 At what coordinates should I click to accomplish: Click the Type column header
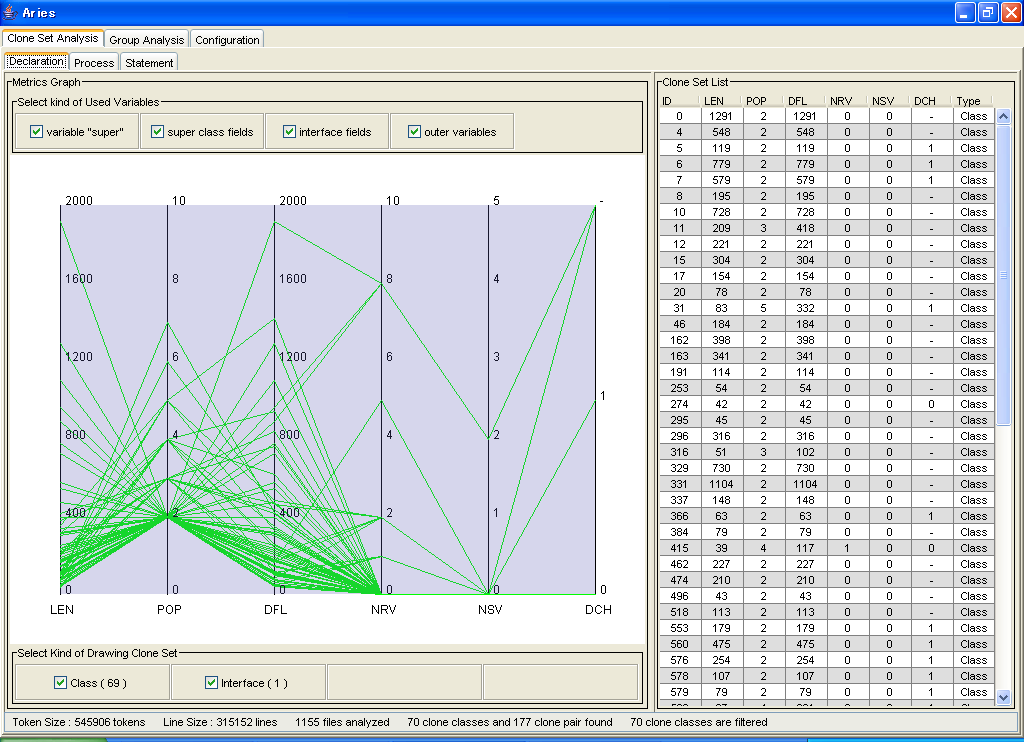(x=967, y=101)
